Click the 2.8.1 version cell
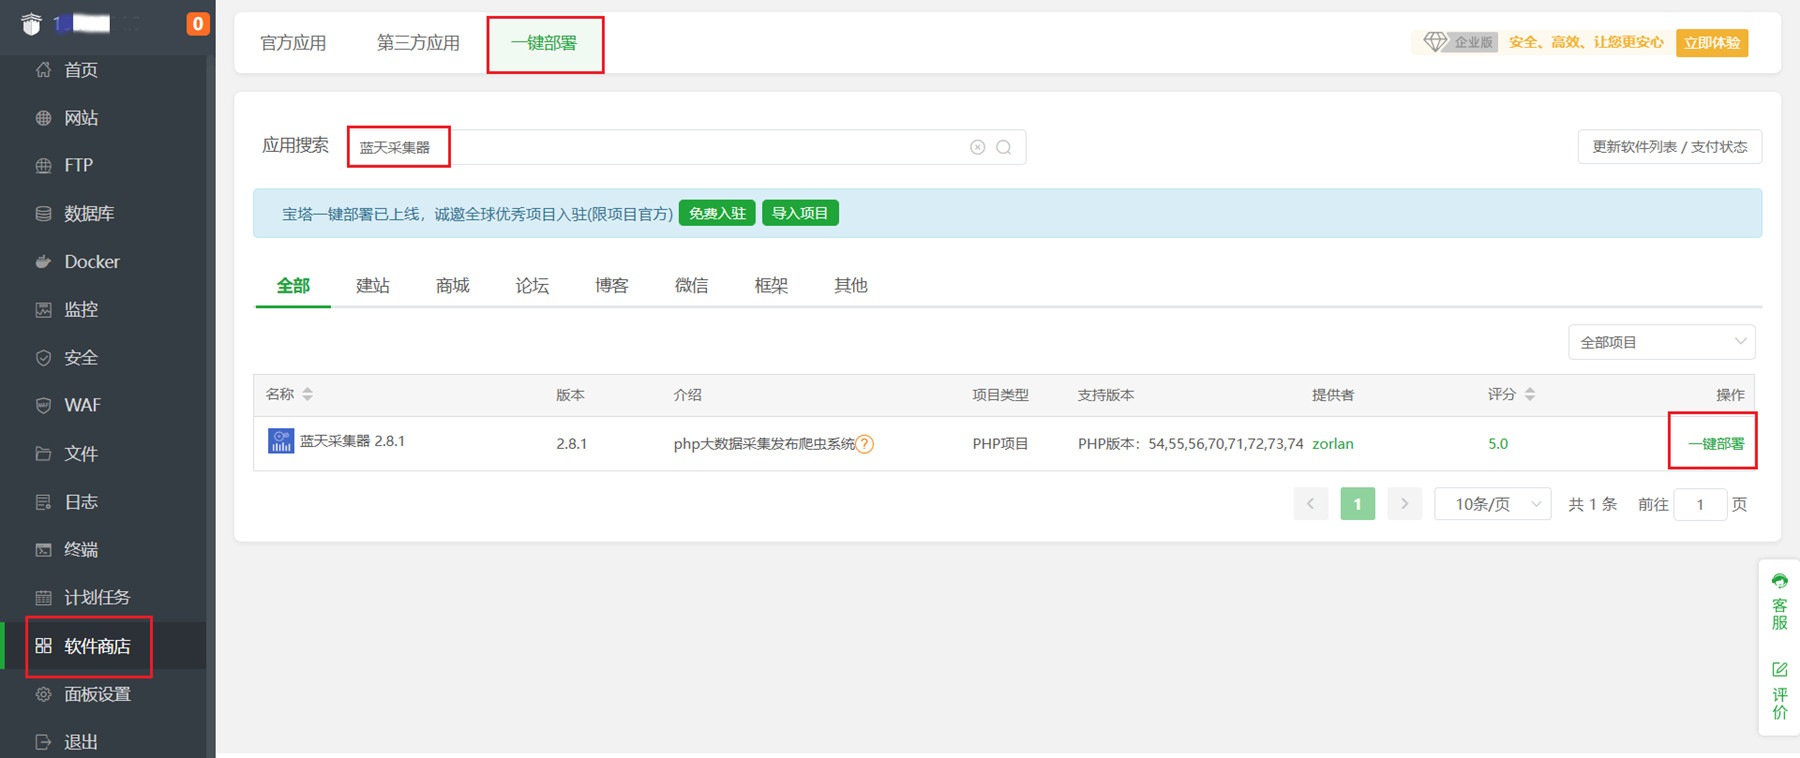 click(572, 444)
